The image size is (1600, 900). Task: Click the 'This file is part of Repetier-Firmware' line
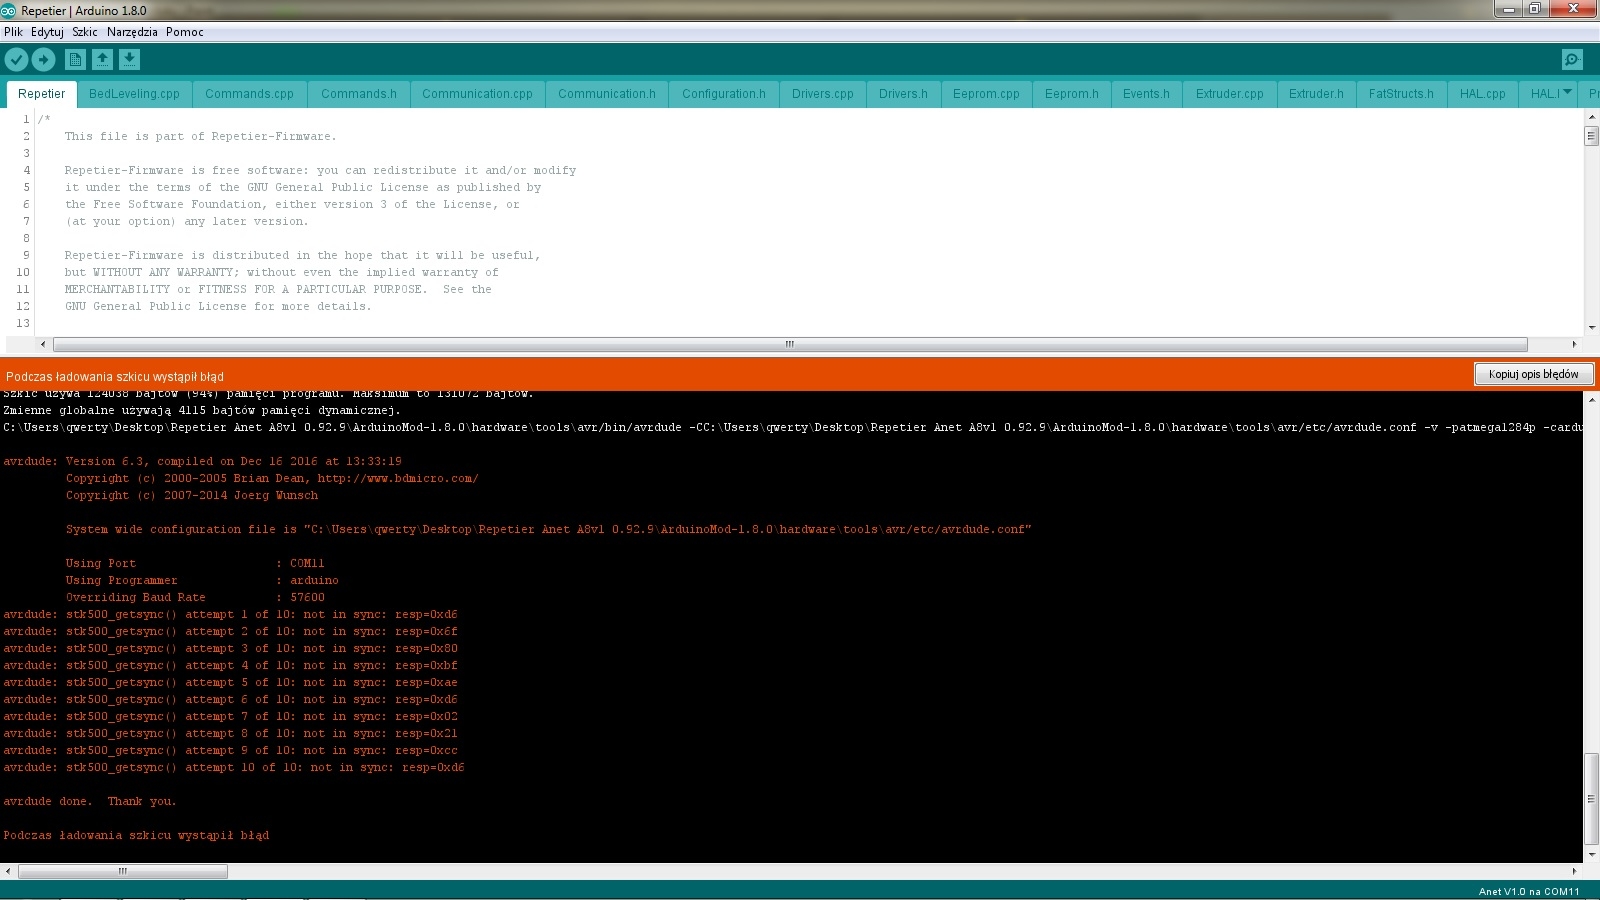tap(201, 136)
